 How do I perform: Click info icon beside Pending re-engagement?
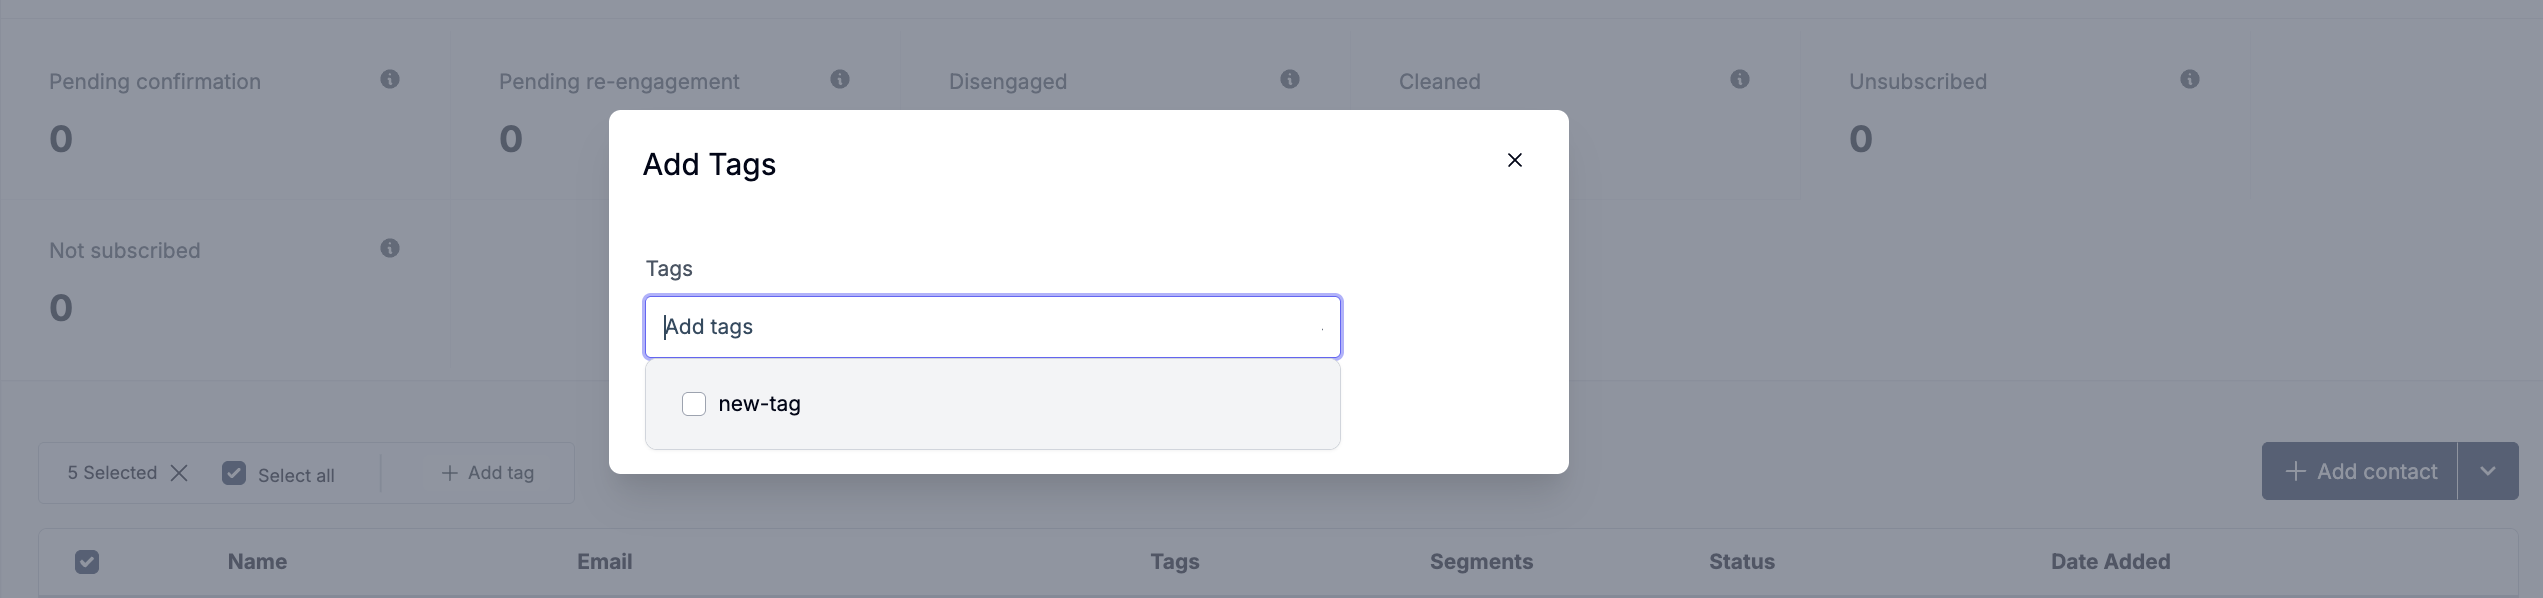click(840, 79)
